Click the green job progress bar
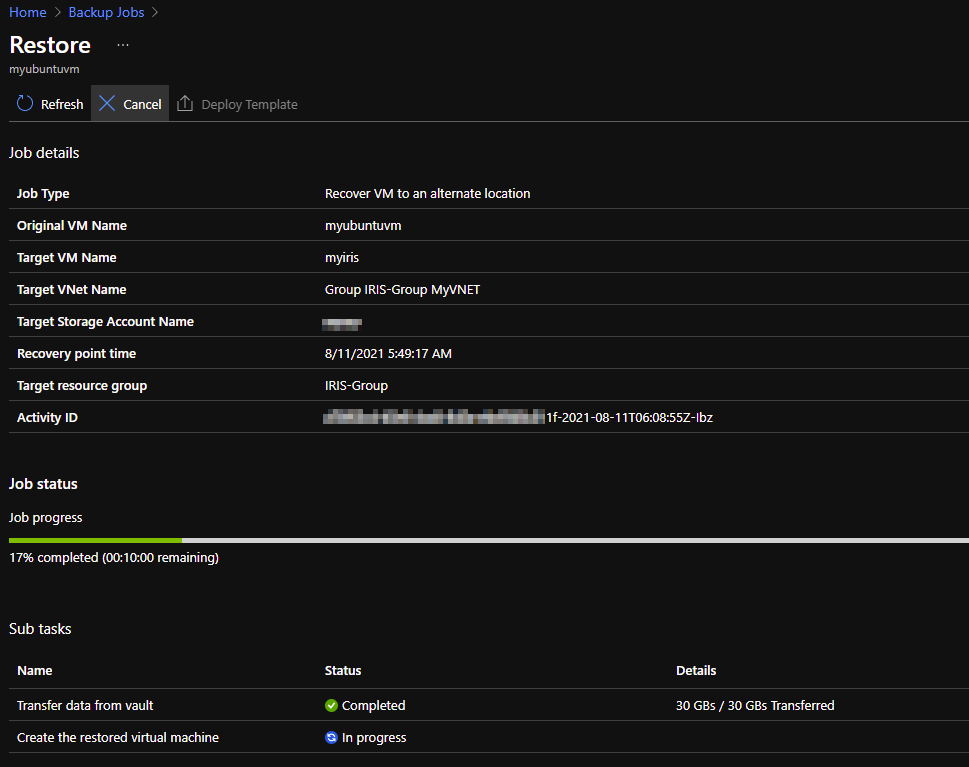 pos(96,541)
